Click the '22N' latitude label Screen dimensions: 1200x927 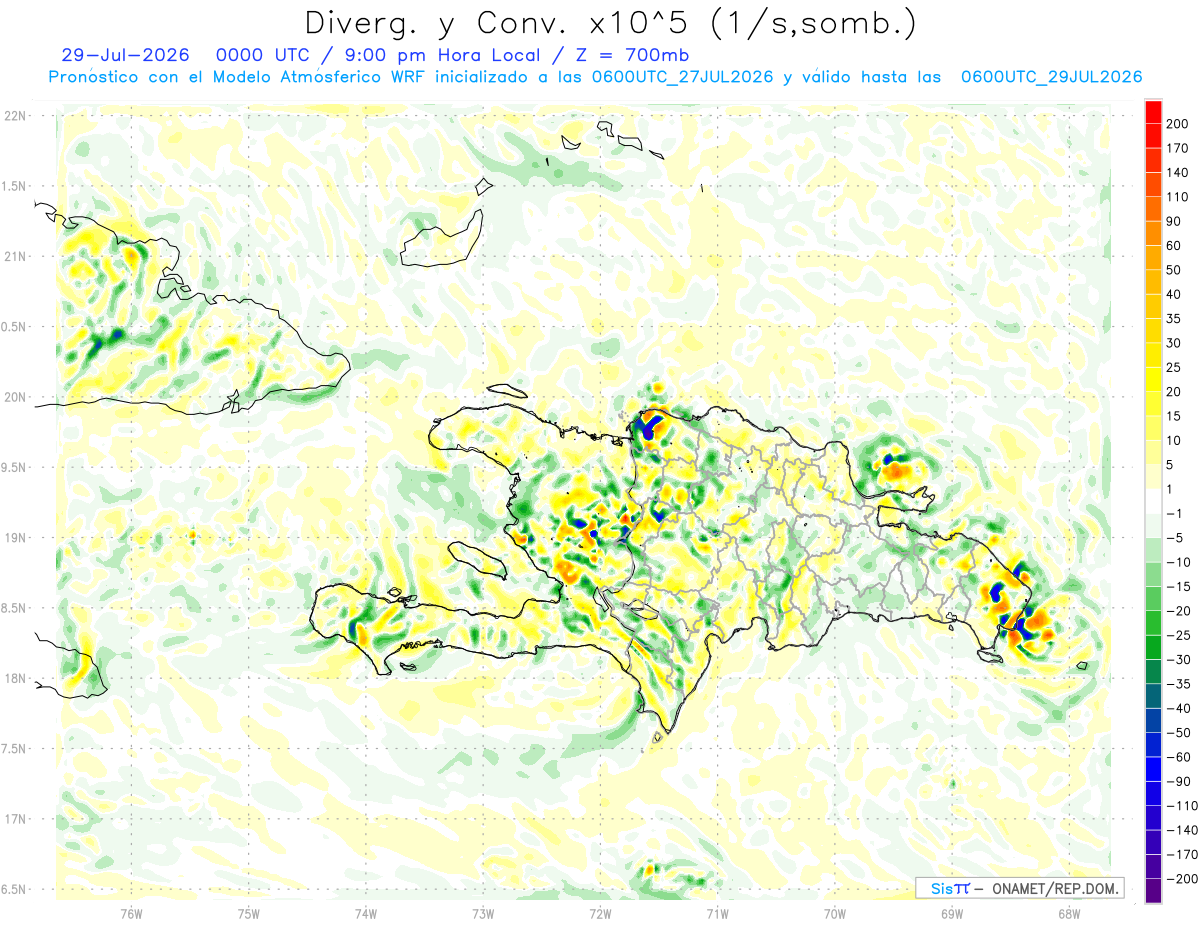[15, 116]
